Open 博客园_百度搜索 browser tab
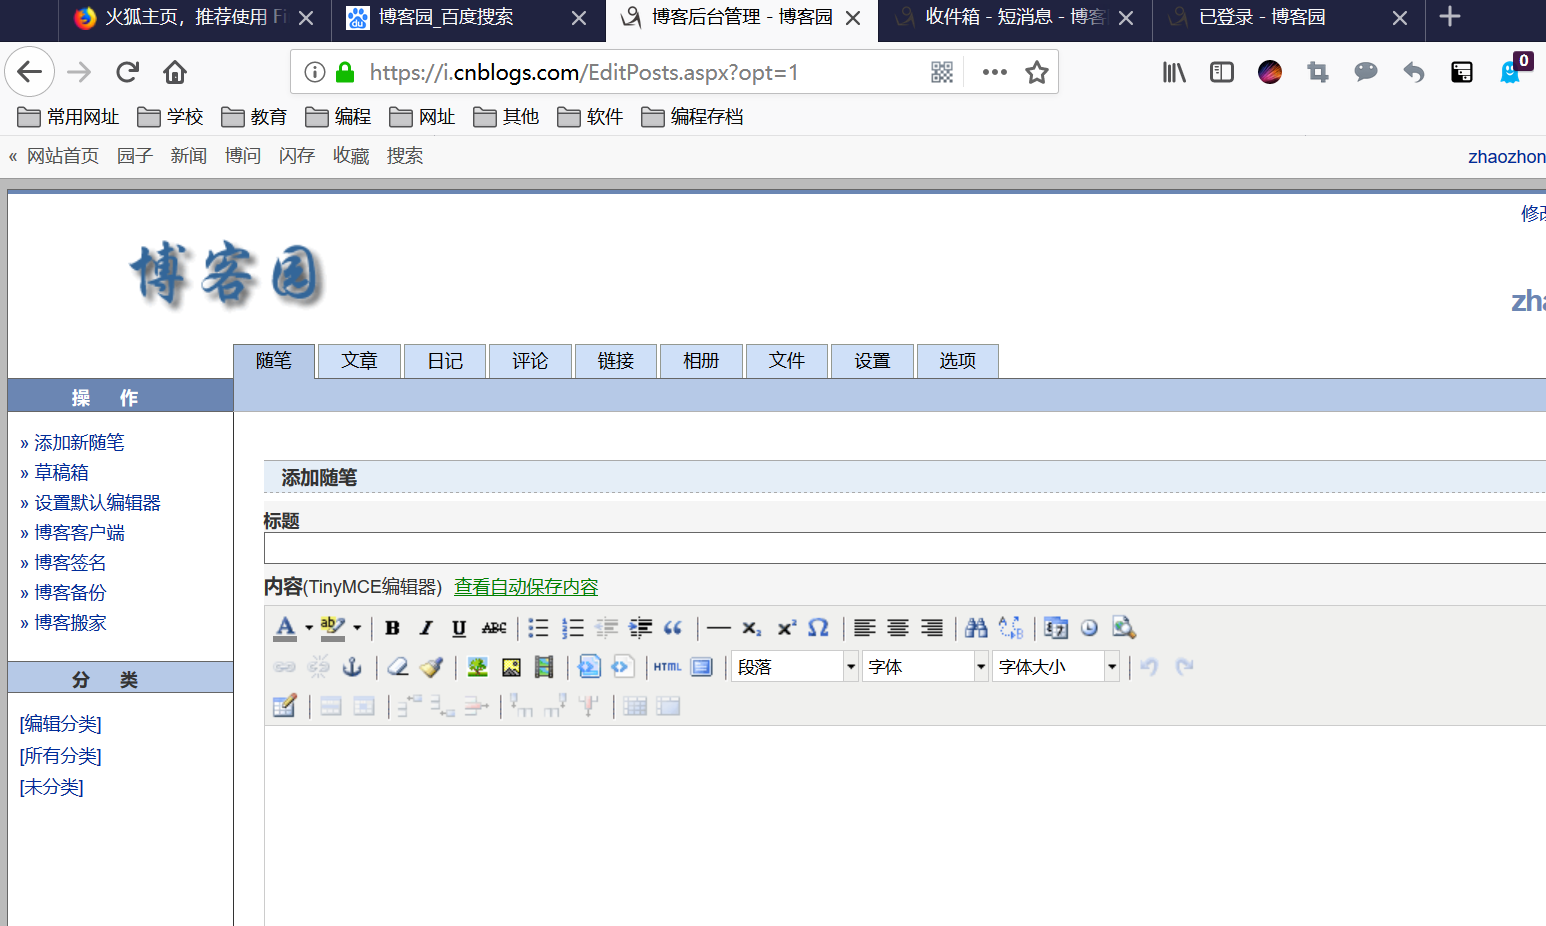 pos(446,17)
